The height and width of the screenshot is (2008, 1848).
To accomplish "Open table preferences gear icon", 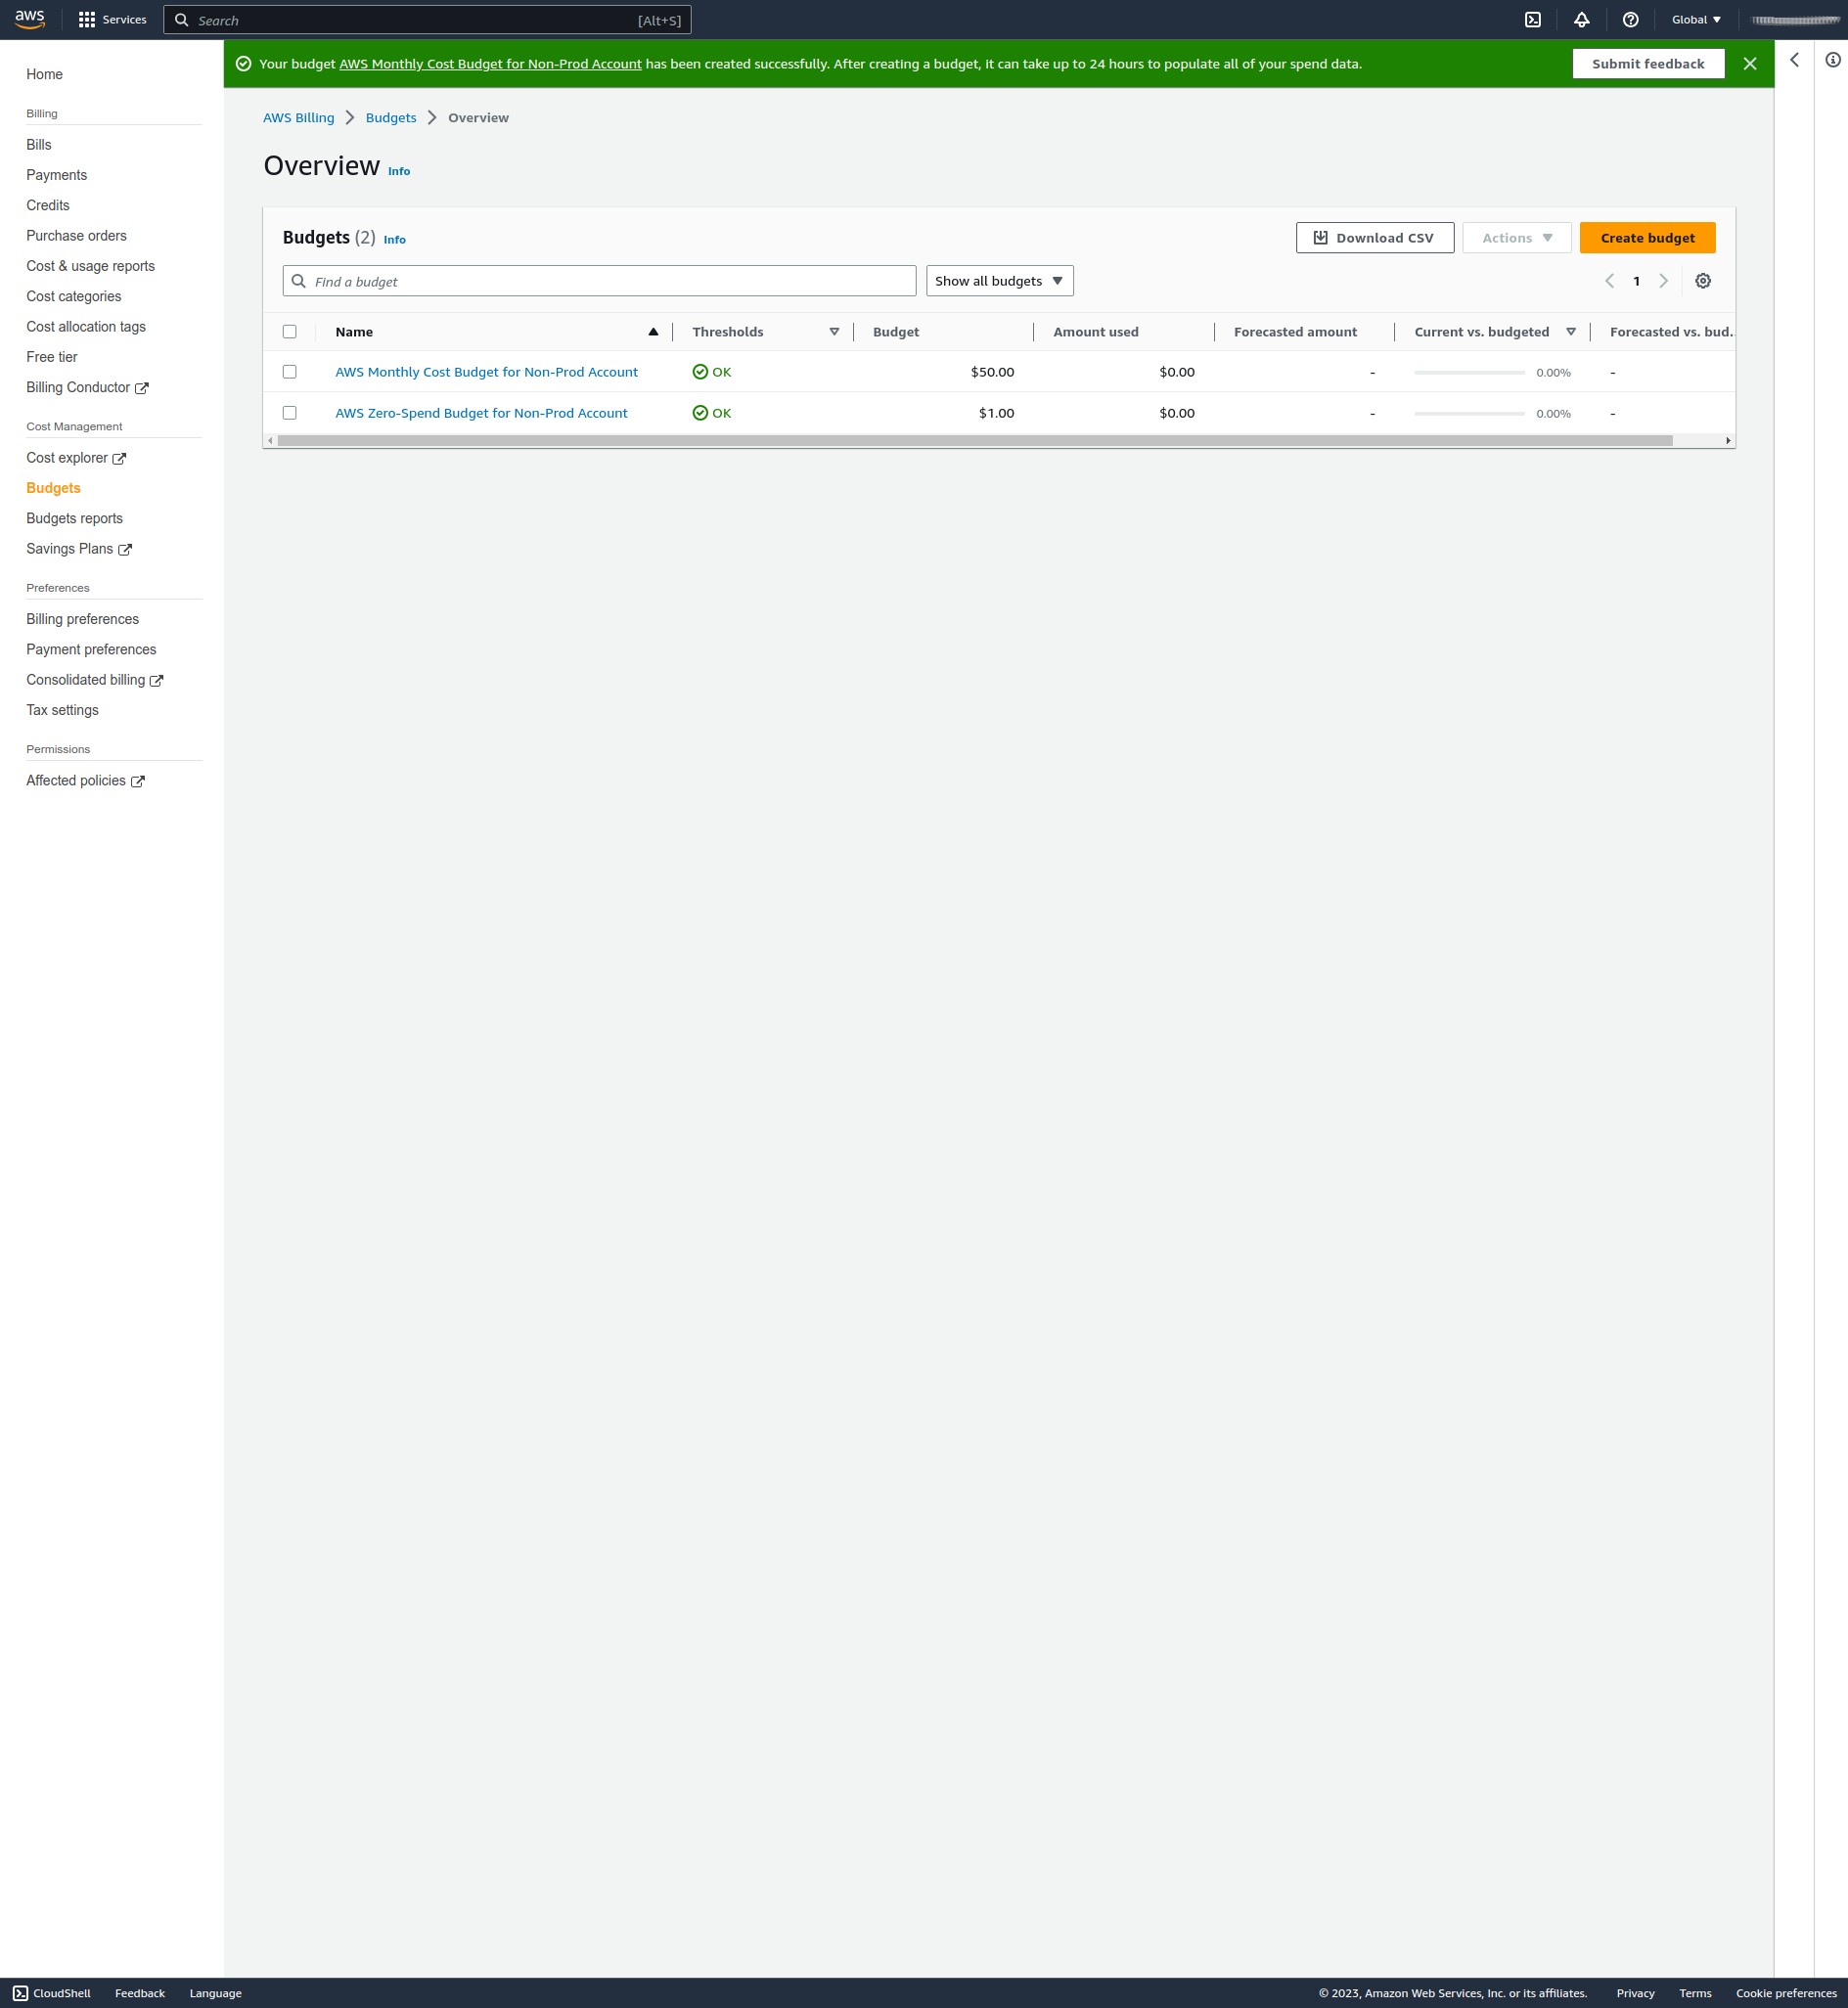I will click(x=1703, y=281).
